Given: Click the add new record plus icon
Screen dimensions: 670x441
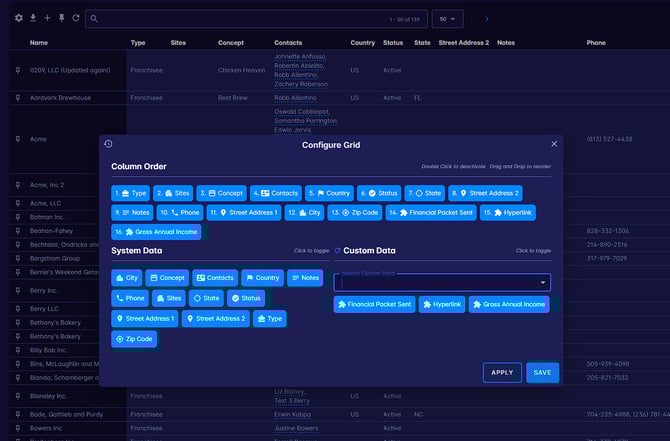Looking at the screenshot, I should point(46,18).
